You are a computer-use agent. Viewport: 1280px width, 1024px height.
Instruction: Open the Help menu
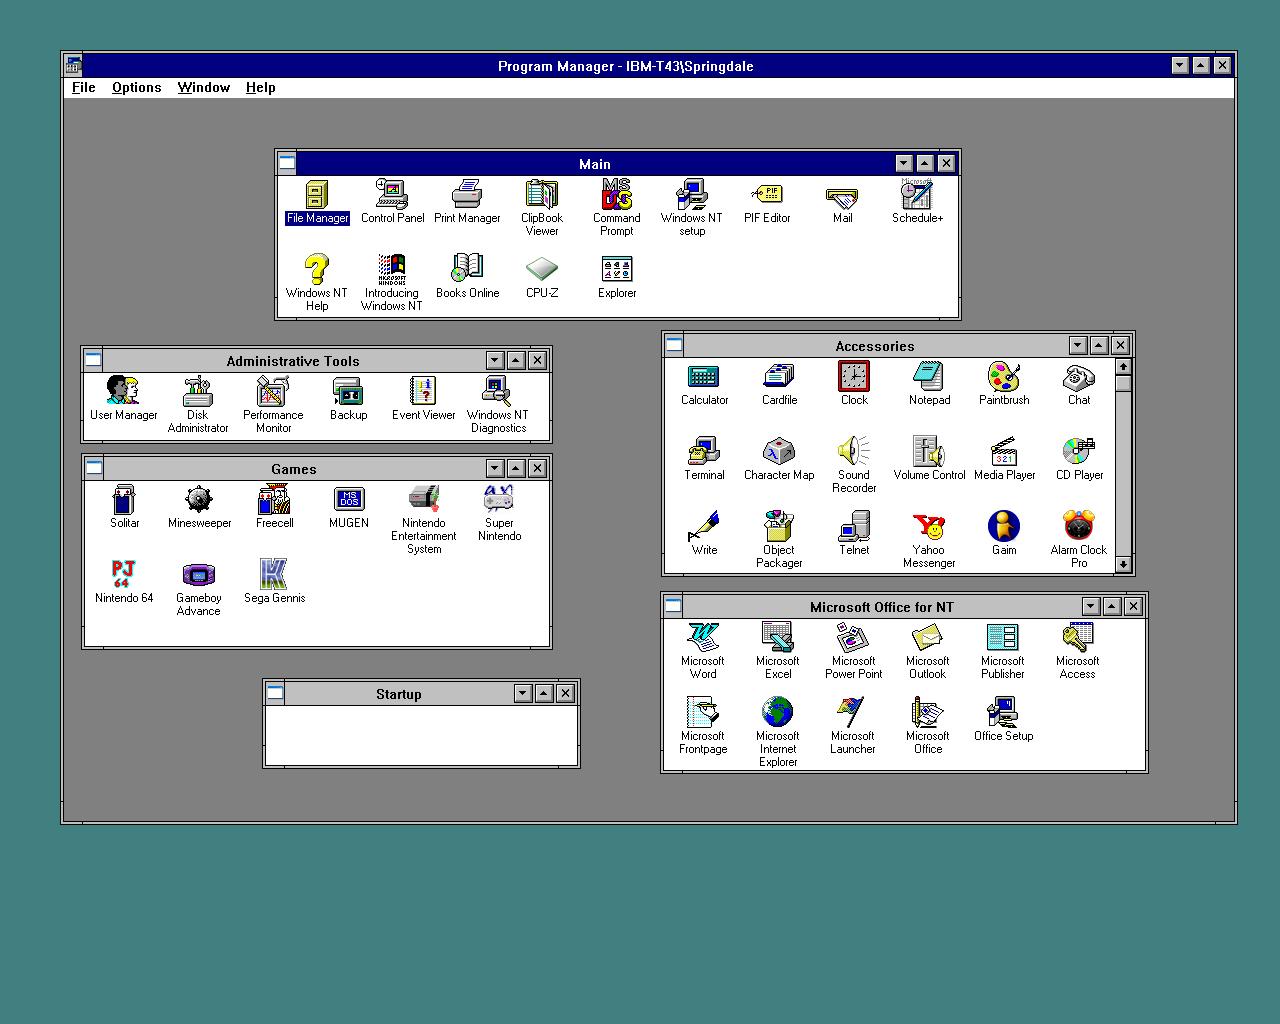[261, 87]
